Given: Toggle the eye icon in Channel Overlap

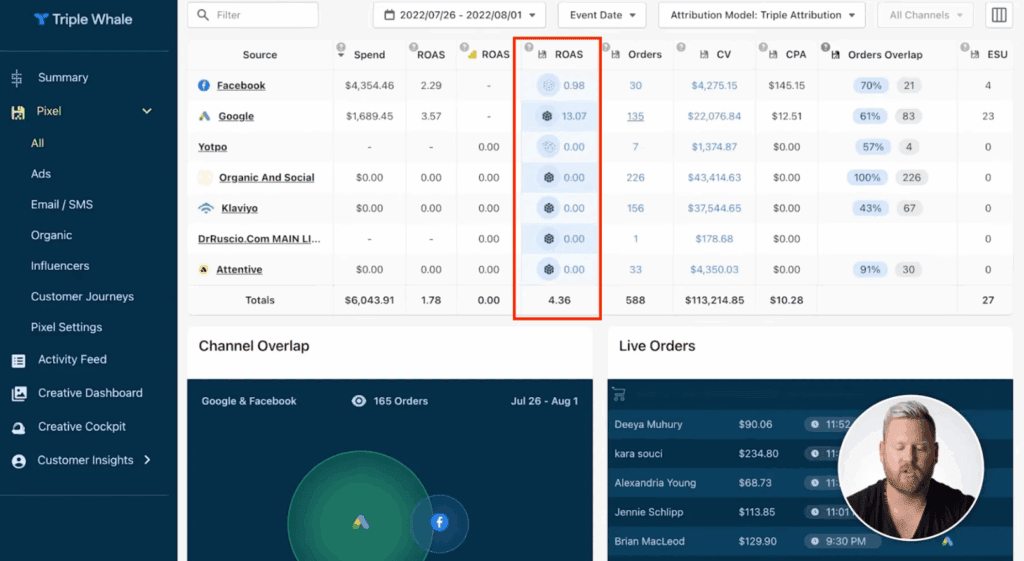Looking at the screenshot, I should click(359, 401).
